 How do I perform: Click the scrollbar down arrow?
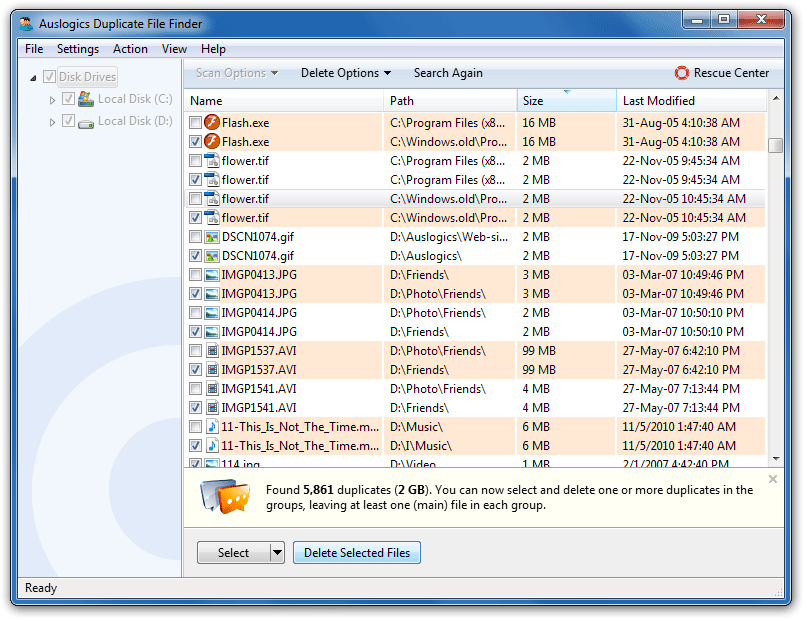(776, 458)
